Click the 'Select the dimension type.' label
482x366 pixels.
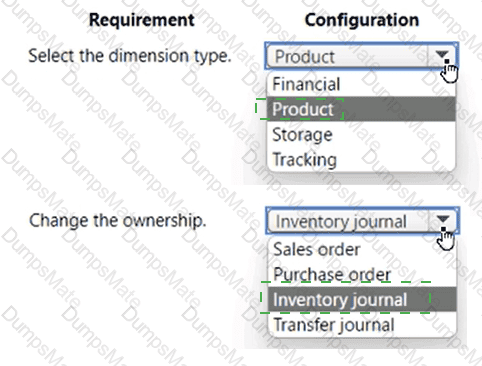tap(130, 56)
